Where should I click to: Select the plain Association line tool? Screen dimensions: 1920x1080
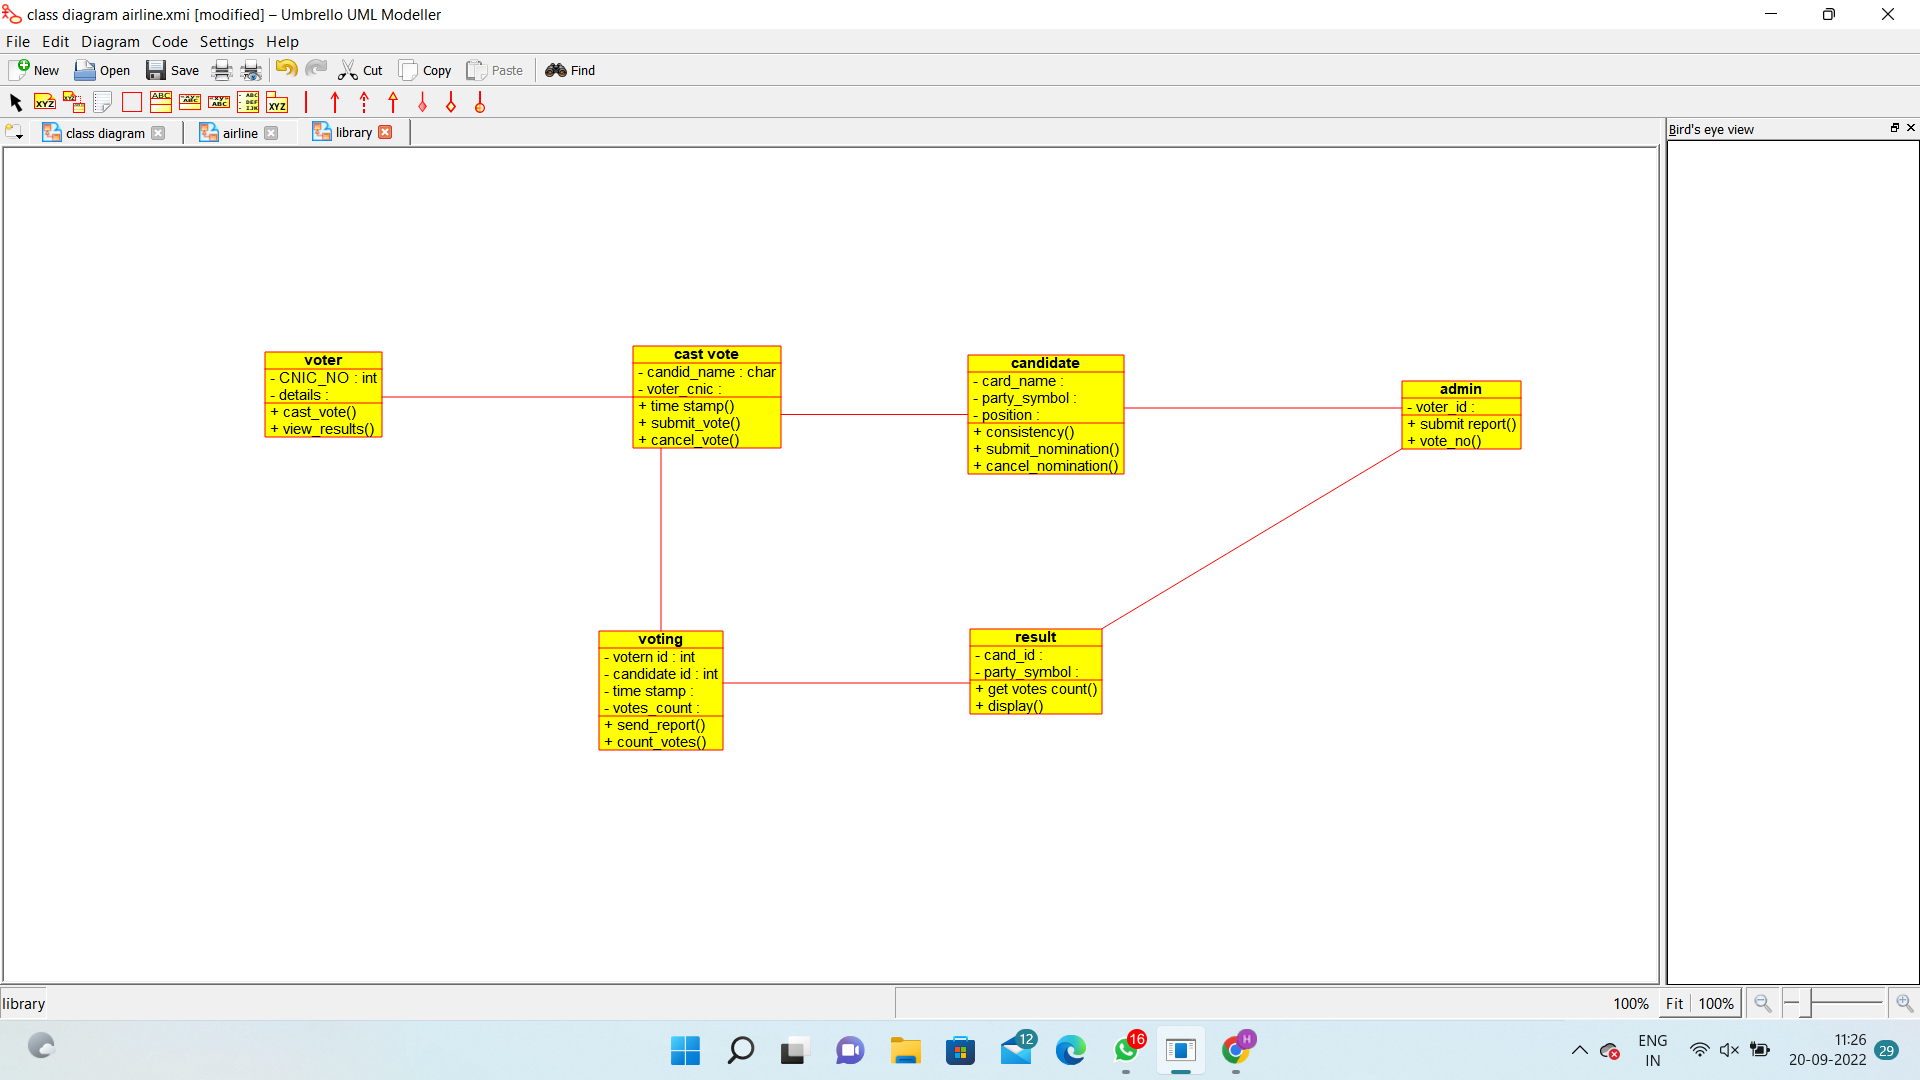click(x=306, y=102)
